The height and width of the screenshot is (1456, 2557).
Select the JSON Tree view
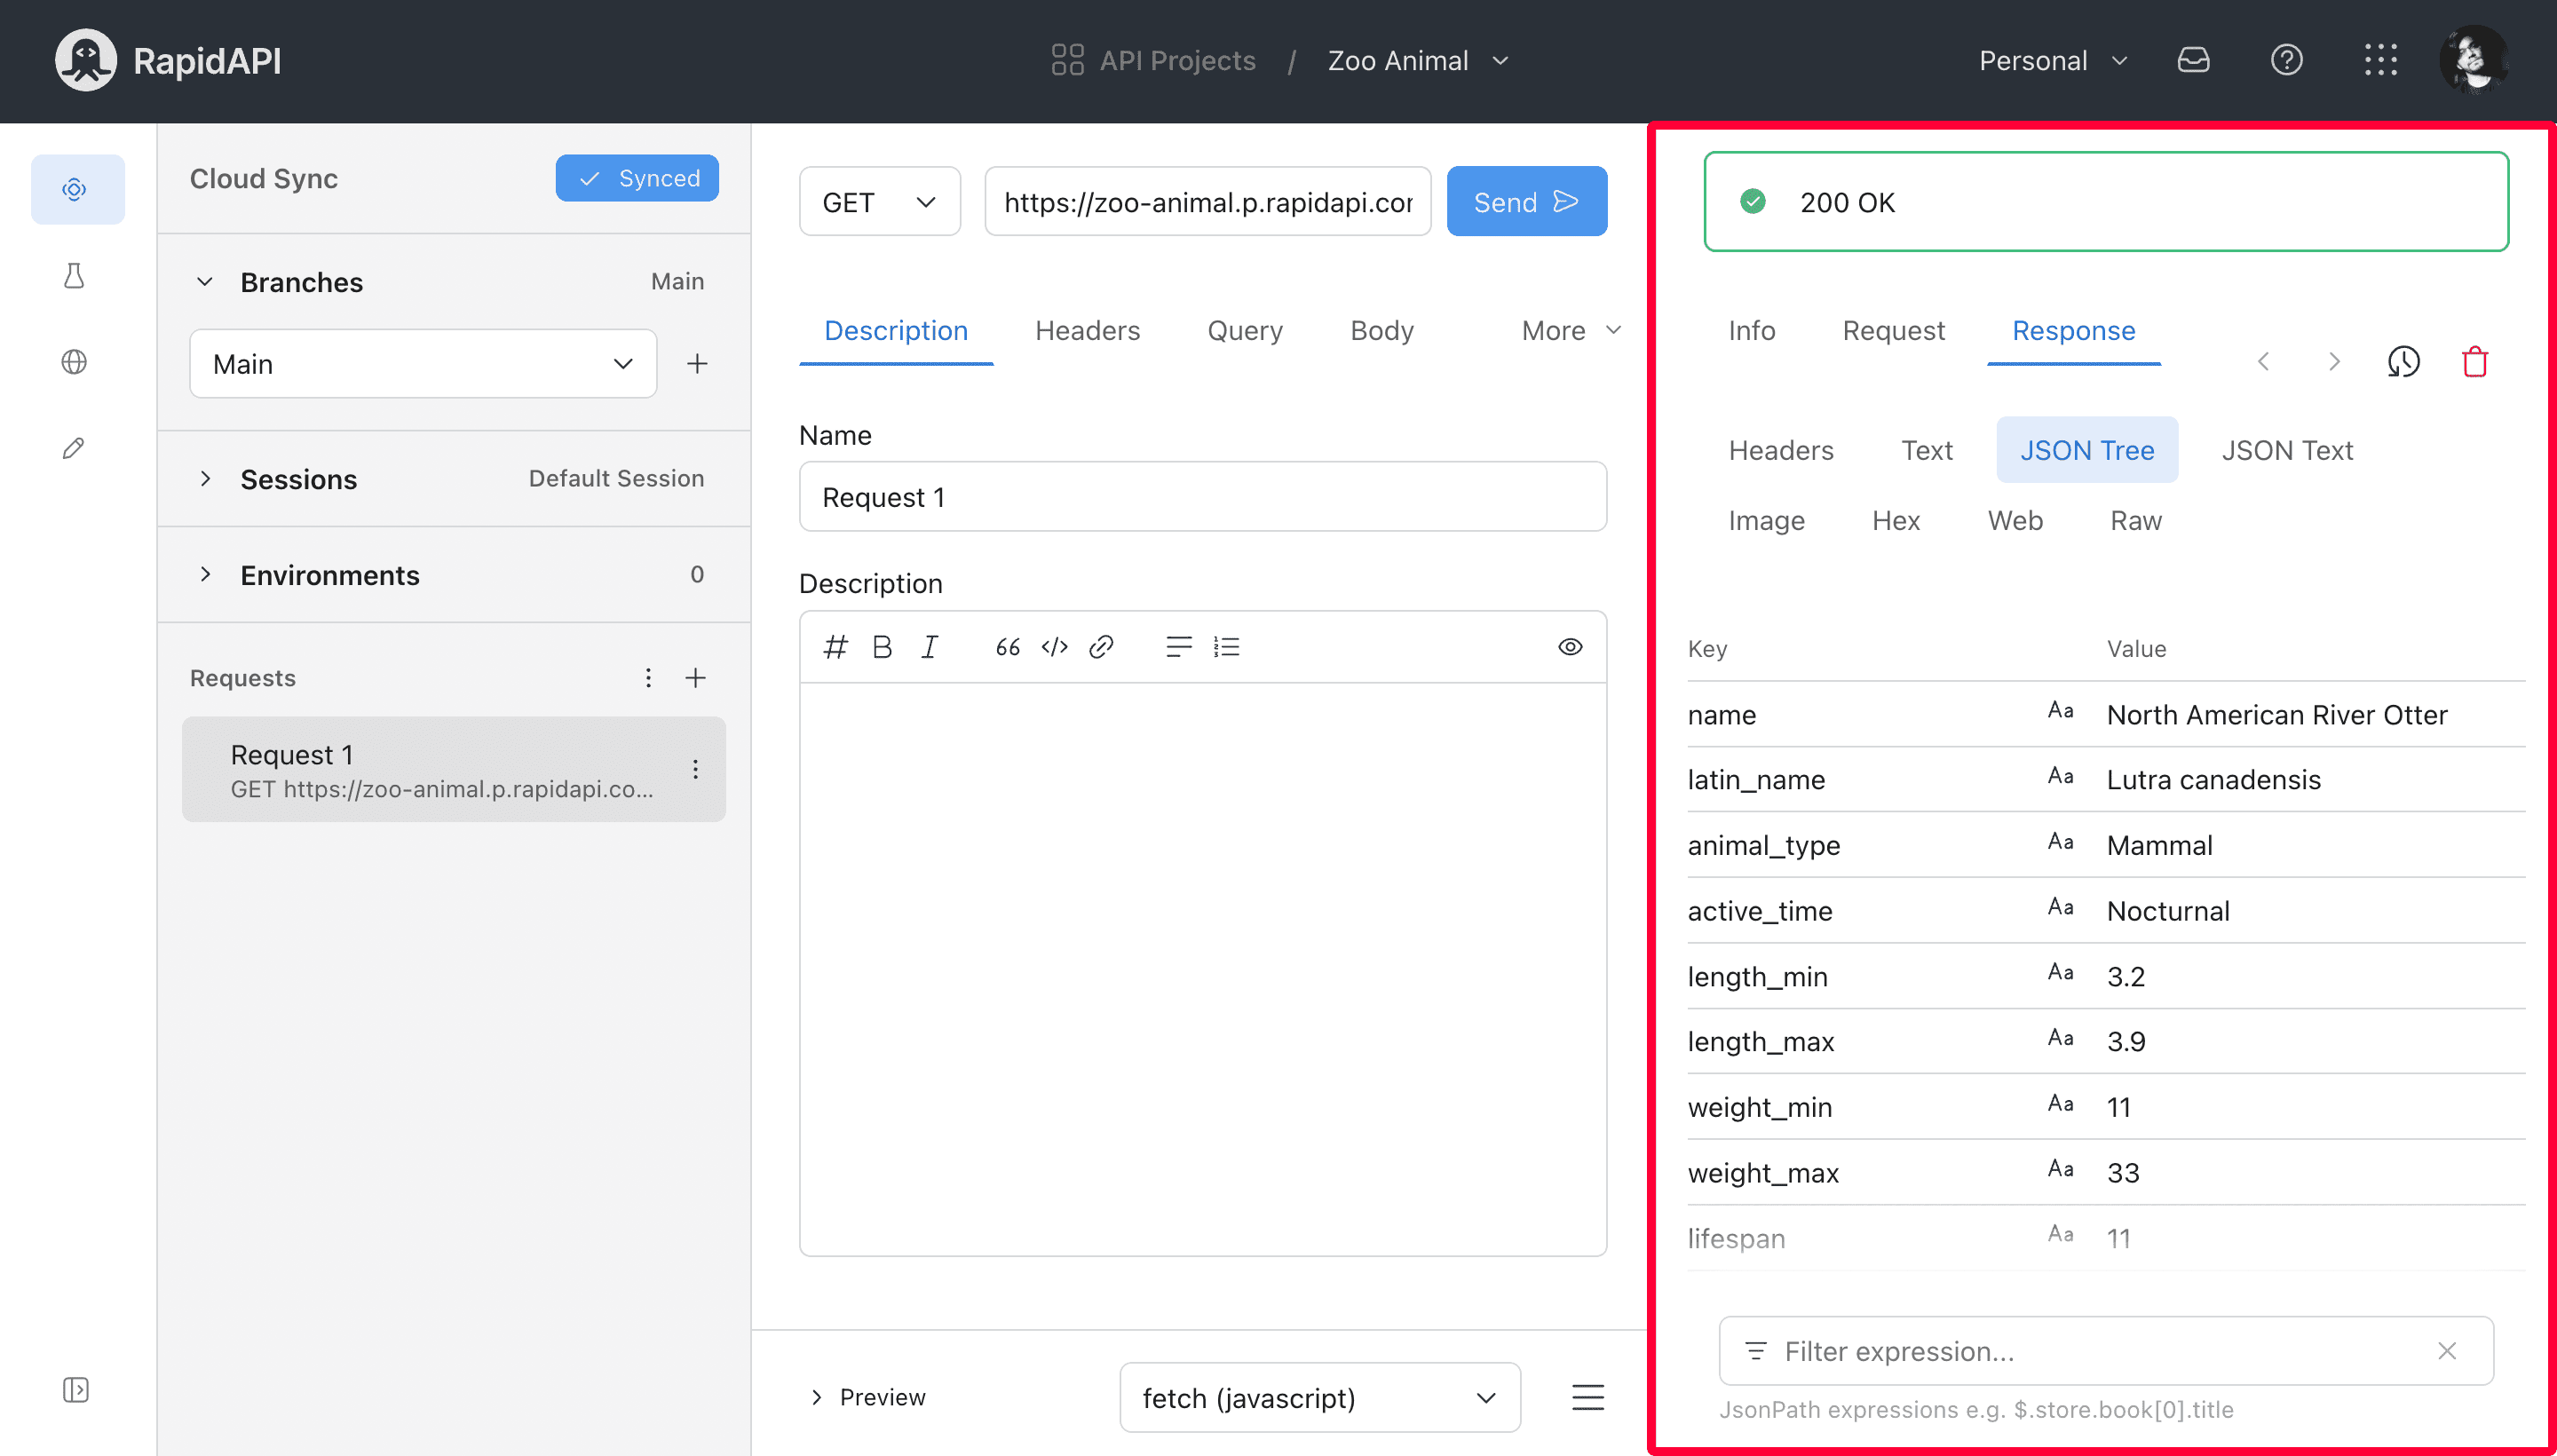(2087, 450)
